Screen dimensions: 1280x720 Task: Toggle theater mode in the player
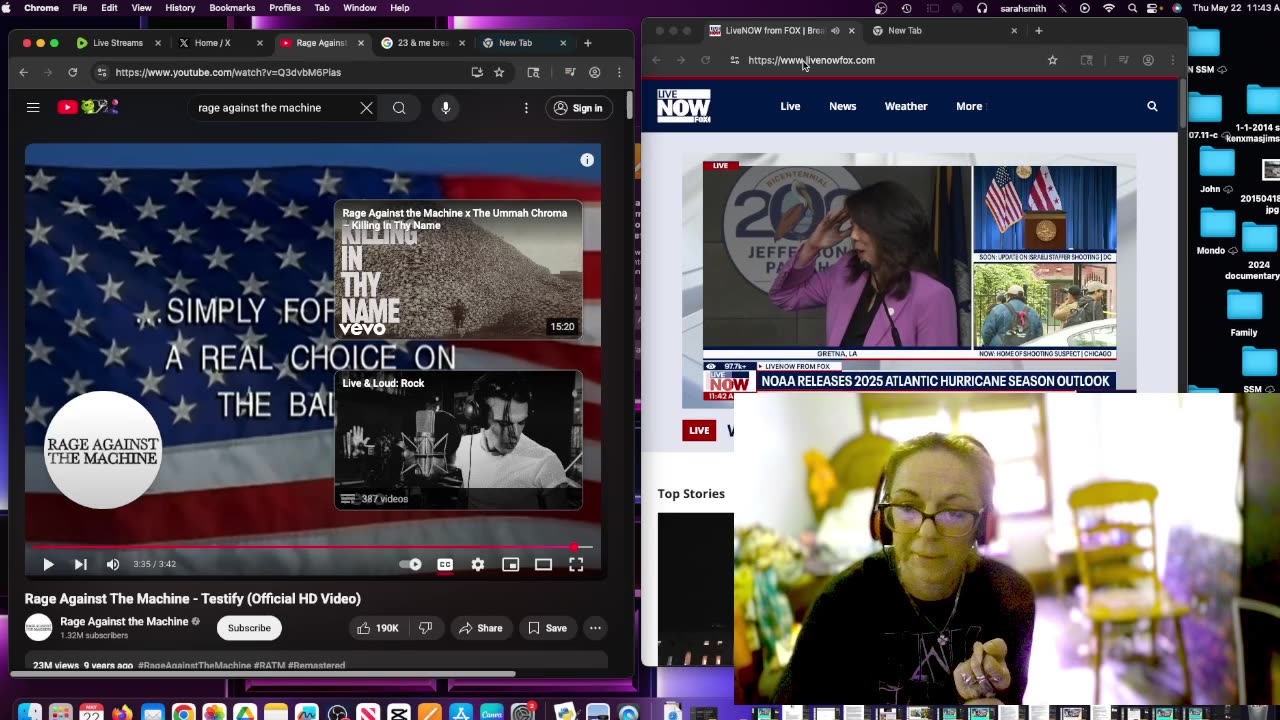pyautogui.click(x=543, y=564)
